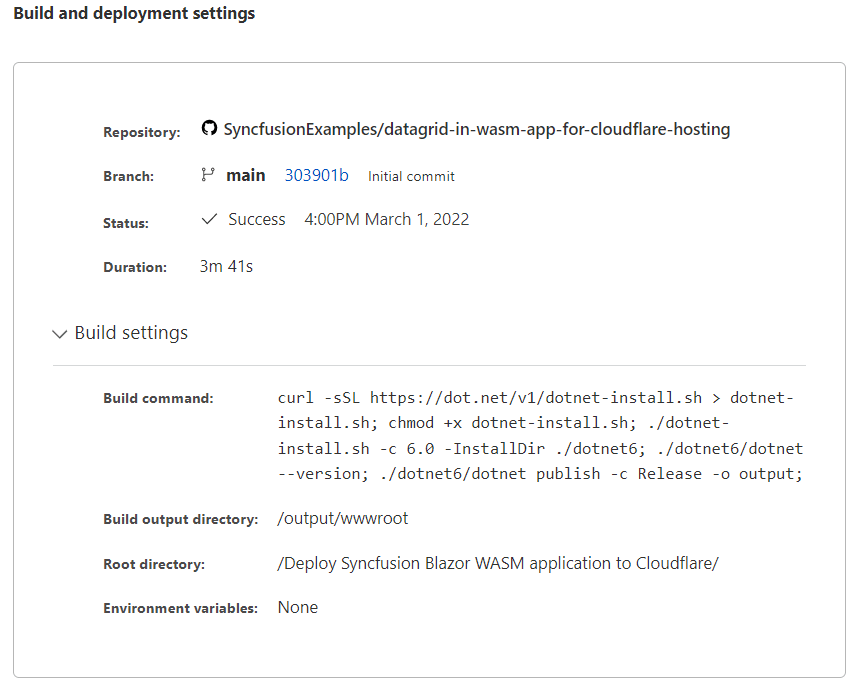
Task: Click the git branch icon next to main
Action: pyautogui.click(x=208, y=175)
